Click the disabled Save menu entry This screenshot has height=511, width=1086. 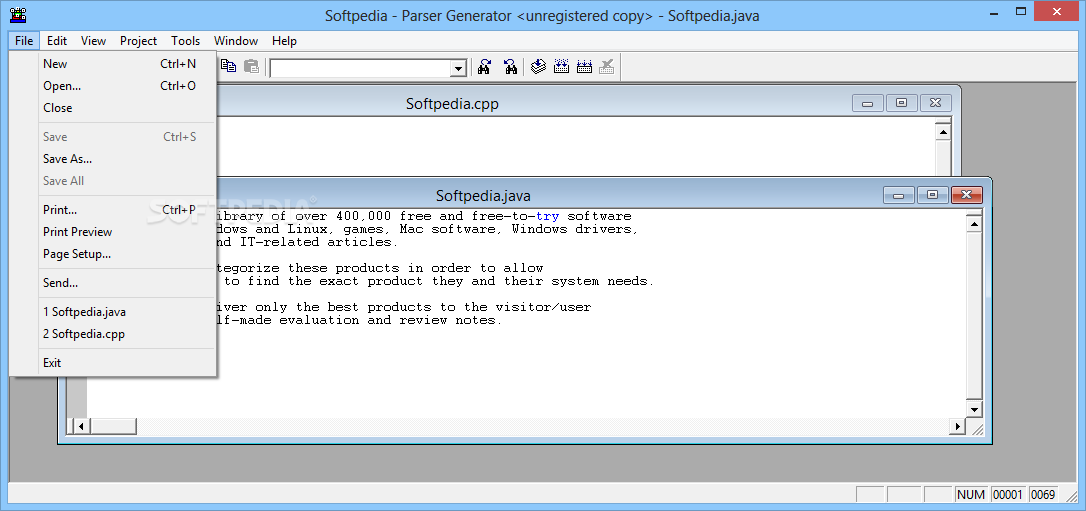coord(113,137)
